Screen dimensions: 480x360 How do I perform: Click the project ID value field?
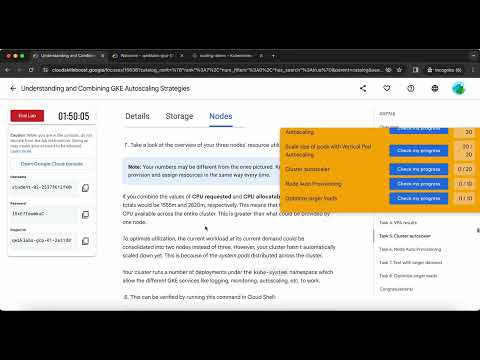click(x=44, y=240)
